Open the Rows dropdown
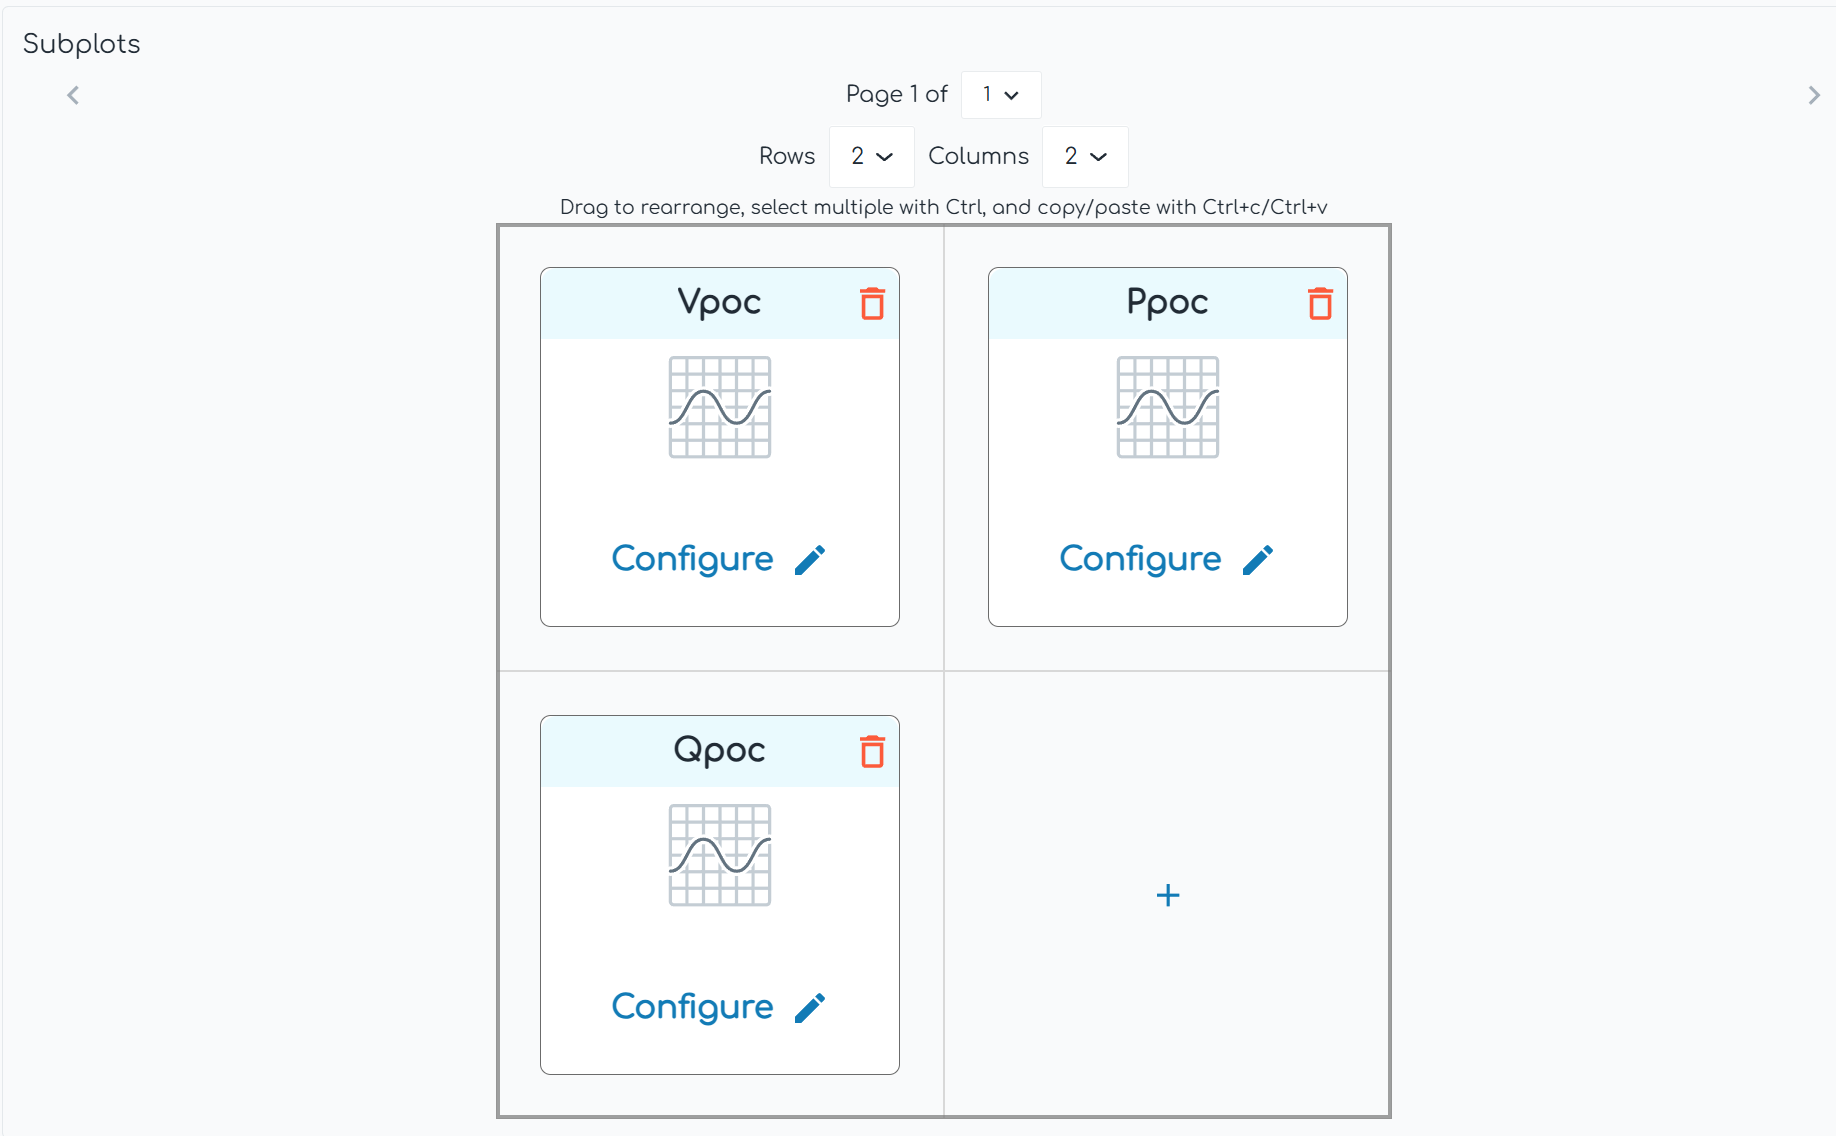The image size is (1836, 1136). (871, 157)
